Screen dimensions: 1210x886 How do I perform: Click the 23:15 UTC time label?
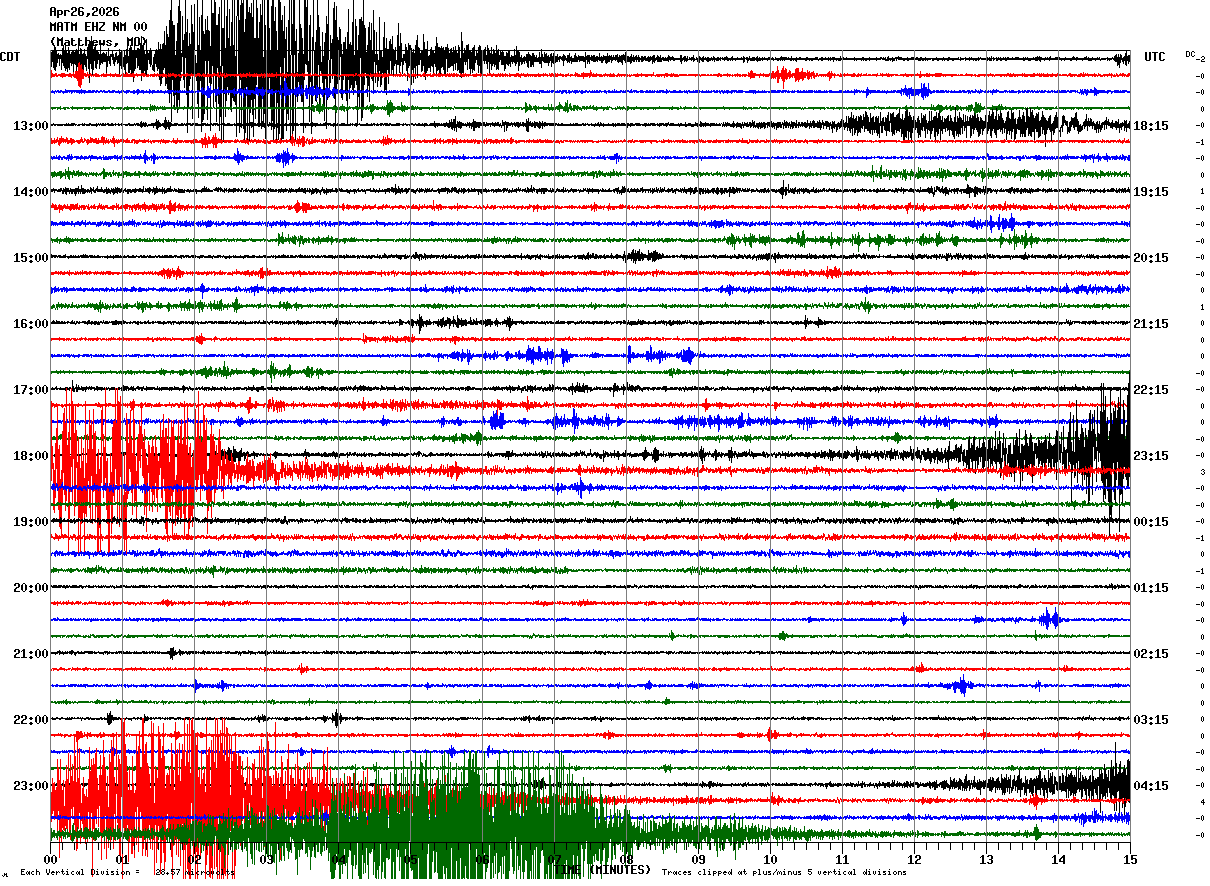tap(1153, 456)
